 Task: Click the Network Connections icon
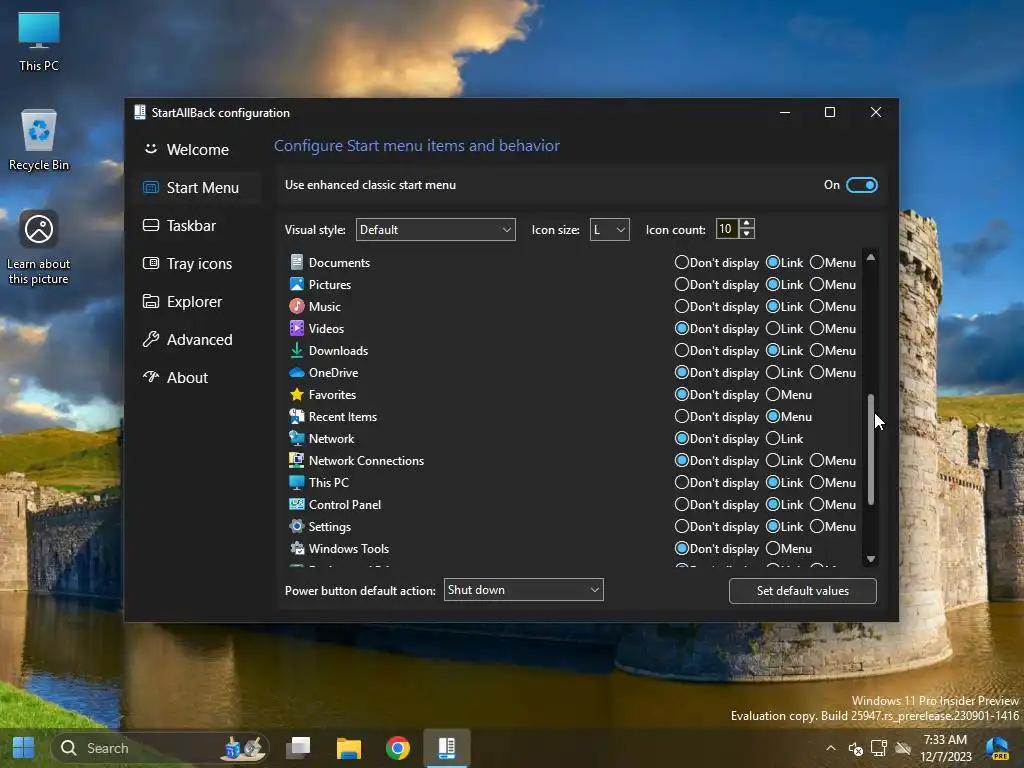click(x=296, y=460)
